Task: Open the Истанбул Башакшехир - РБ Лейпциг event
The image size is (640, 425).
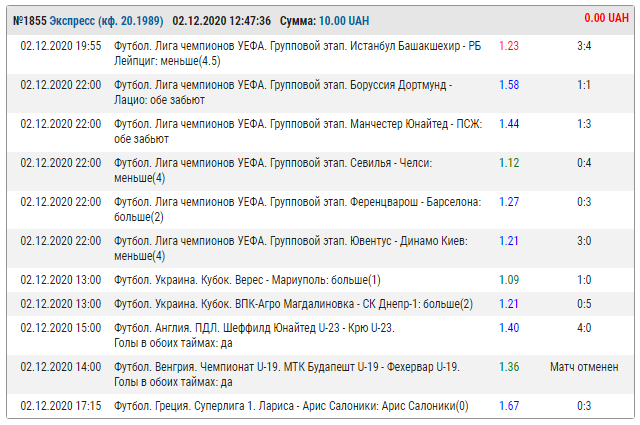Action: (298, 53)
